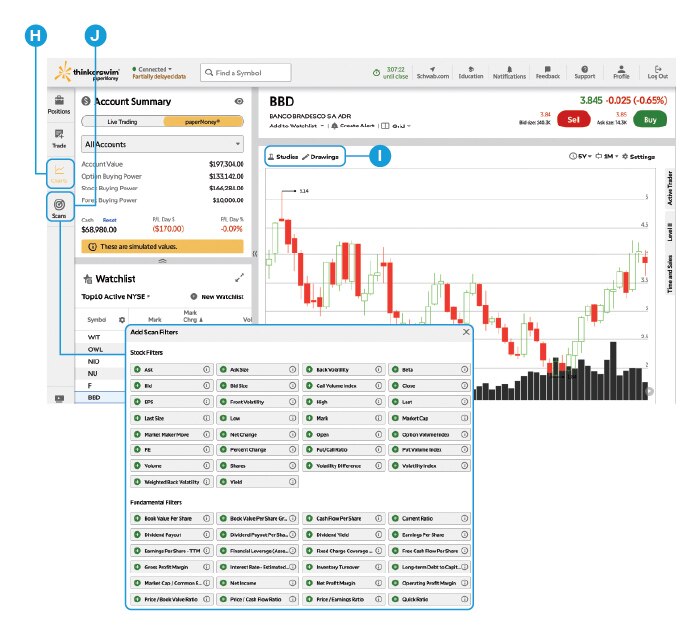Click the video icon at sidebar bottom
The image size is (700, 636).
tap(59, 398)
